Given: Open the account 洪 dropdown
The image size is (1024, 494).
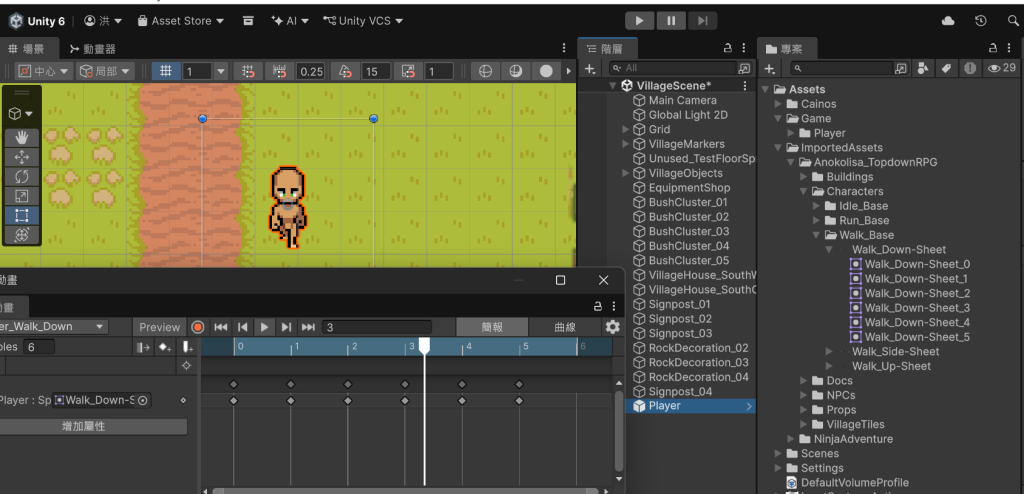Looking at the screenshot, I should (x=103, y=21).
